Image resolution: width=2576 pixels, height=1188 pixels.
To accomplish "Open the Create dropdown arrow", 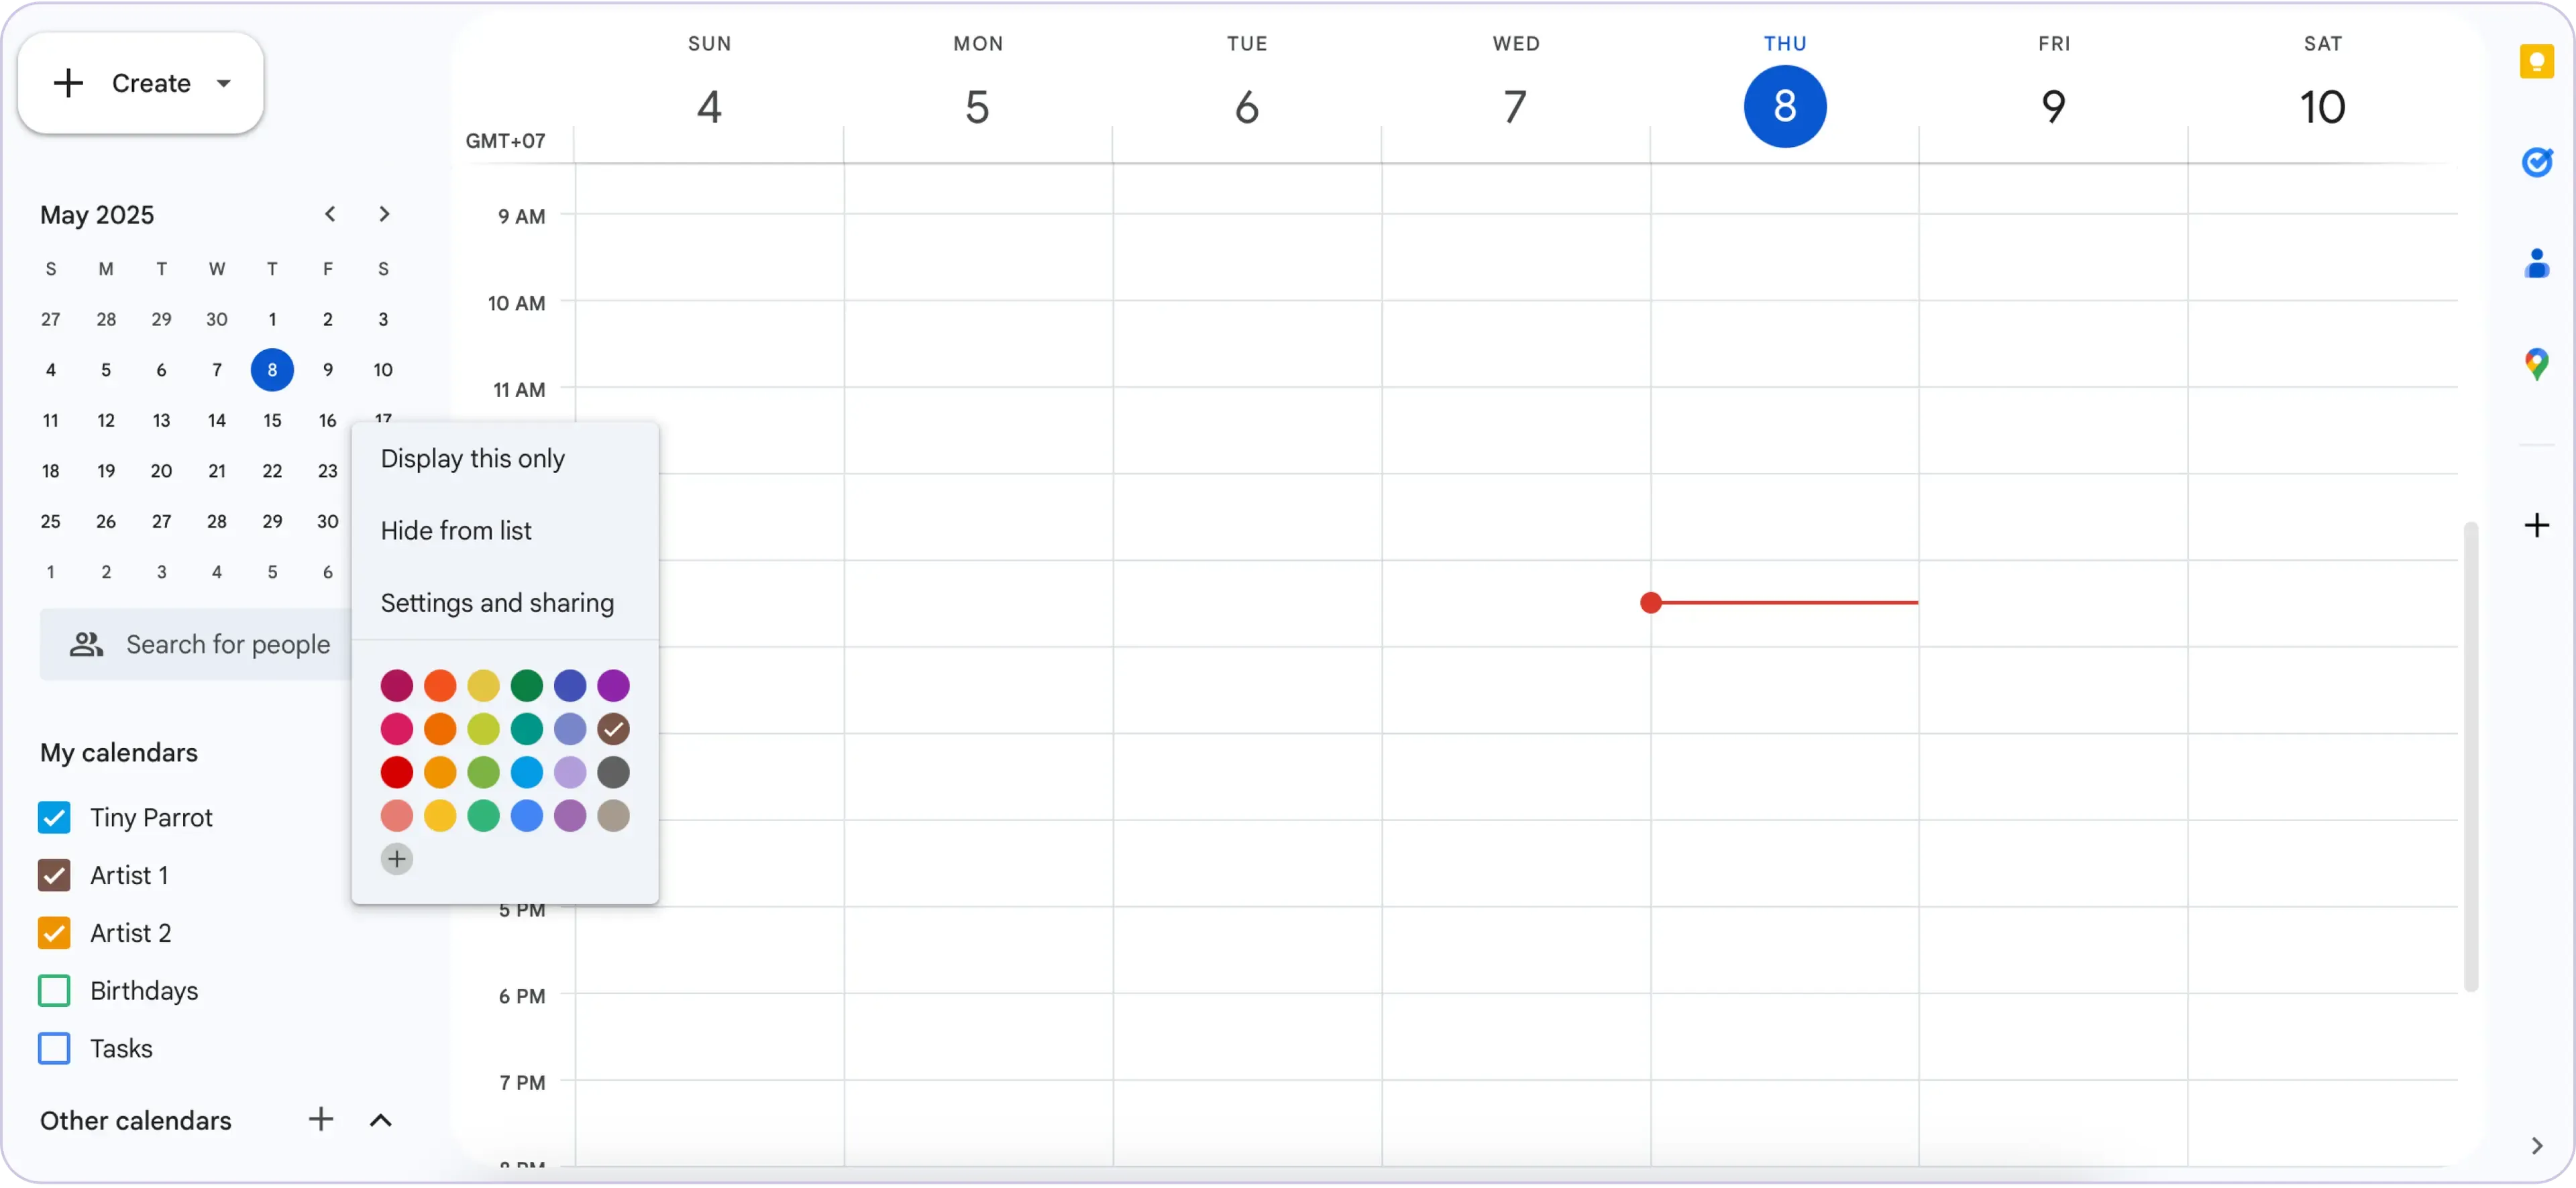I will [224, 83].
